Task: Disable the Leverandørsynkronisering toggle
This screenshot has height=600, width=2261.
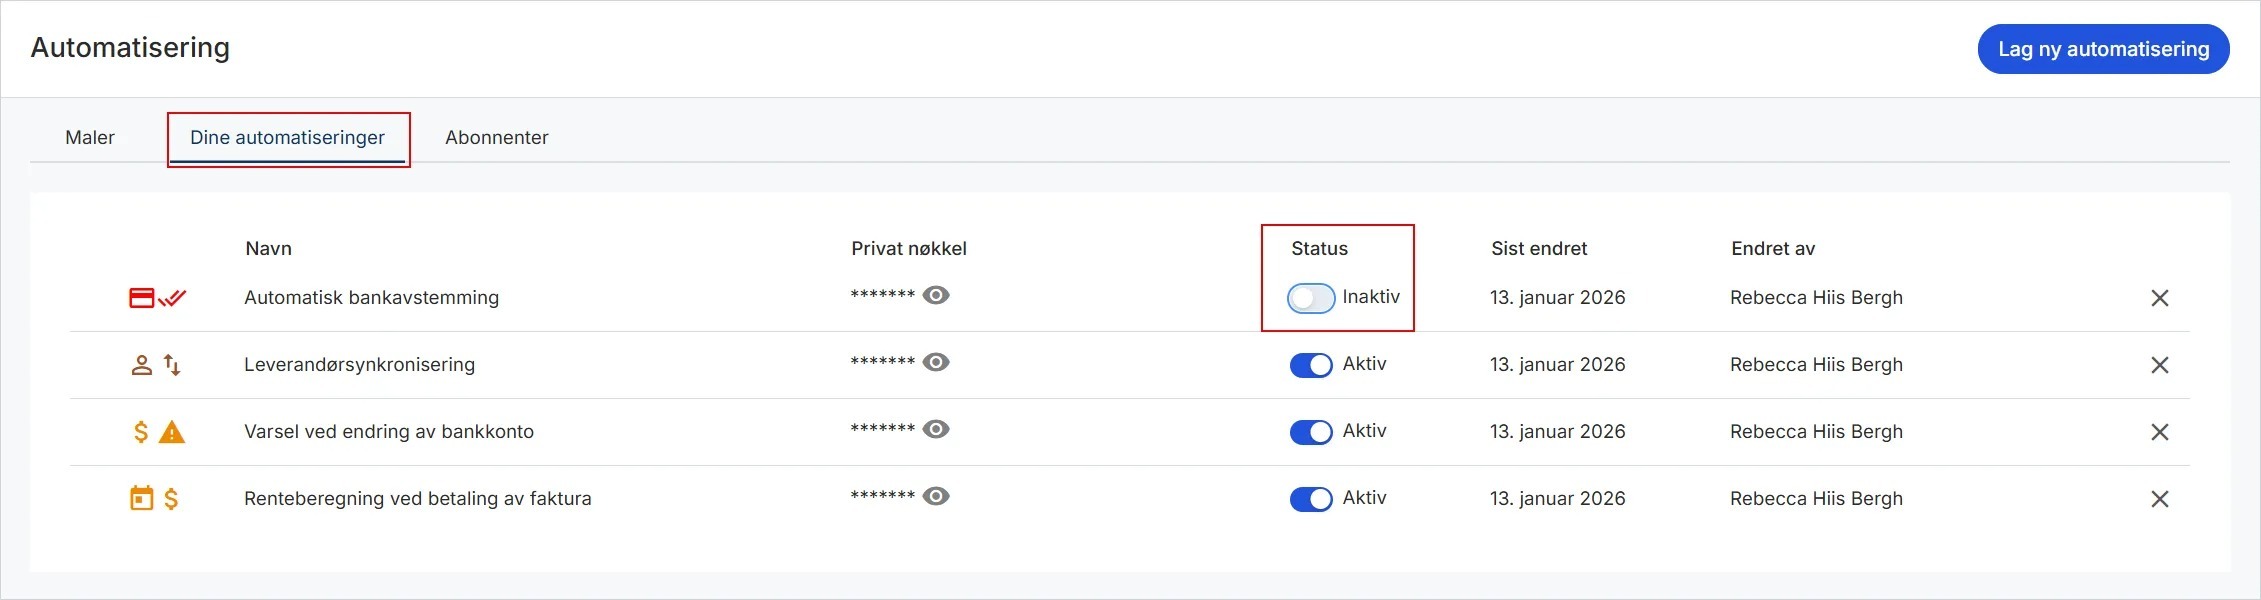Action: pos(1311,365)
